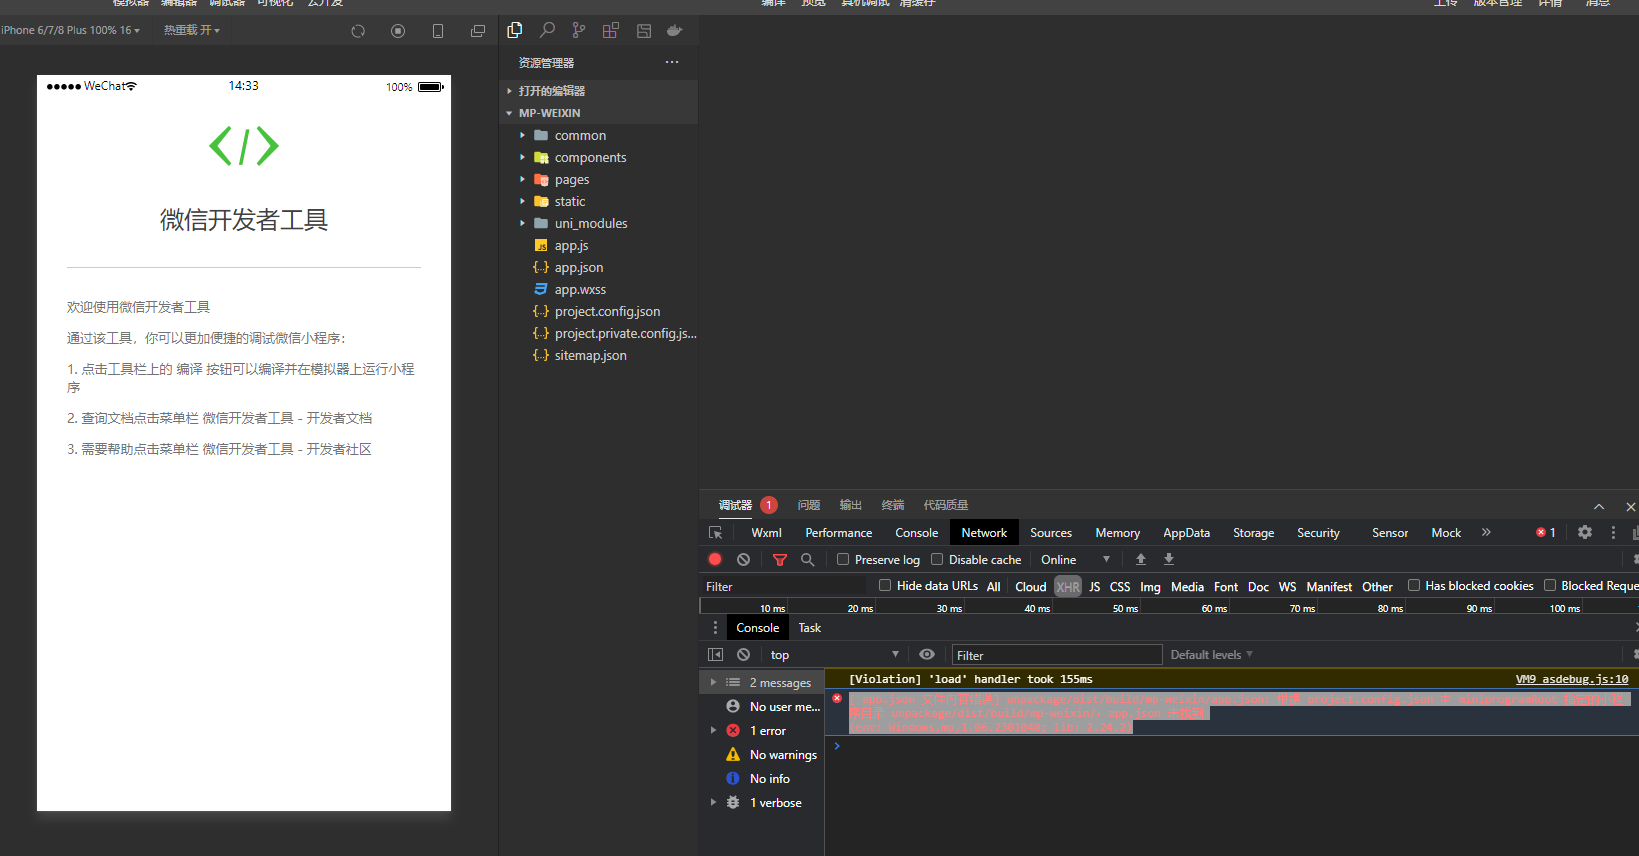Open the devtools settings gear
1639x856 pixels.
[1585, 533]
